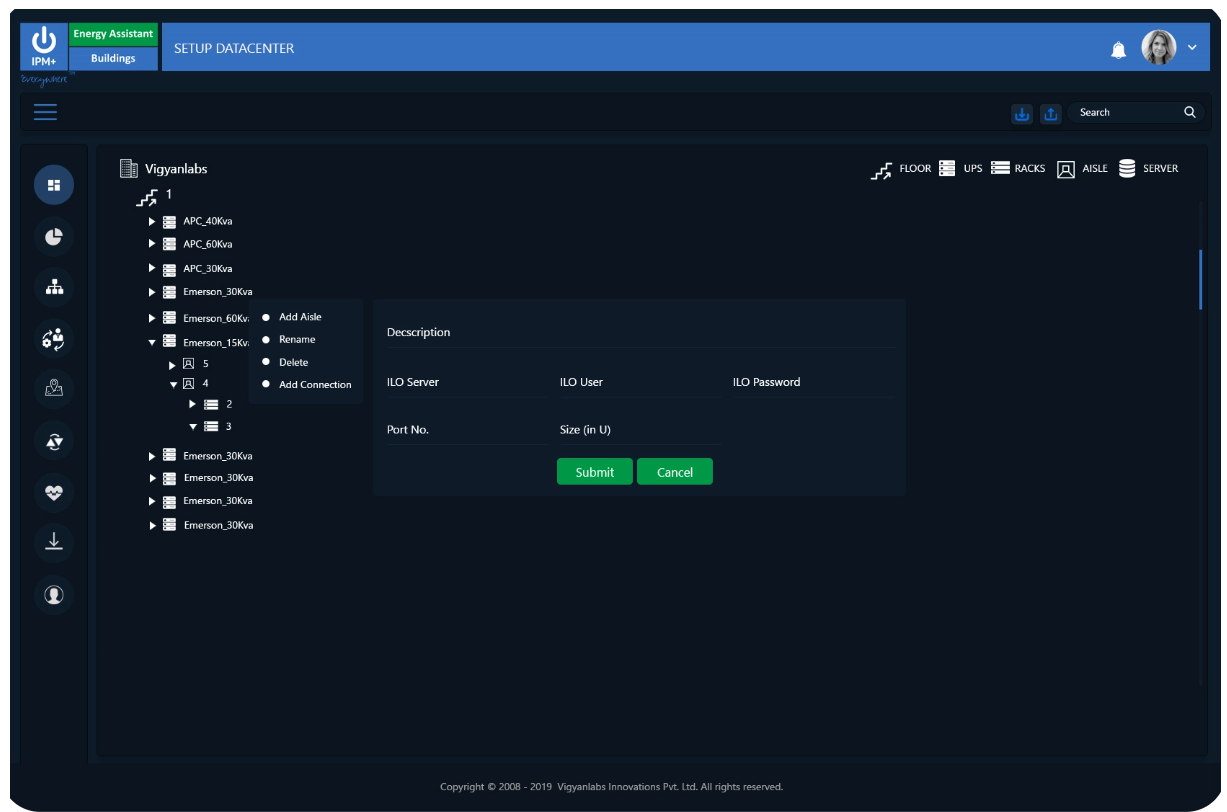Switch to Energy Assistant tab
Screen dimensions: 1227x812
tap(113, 34)
